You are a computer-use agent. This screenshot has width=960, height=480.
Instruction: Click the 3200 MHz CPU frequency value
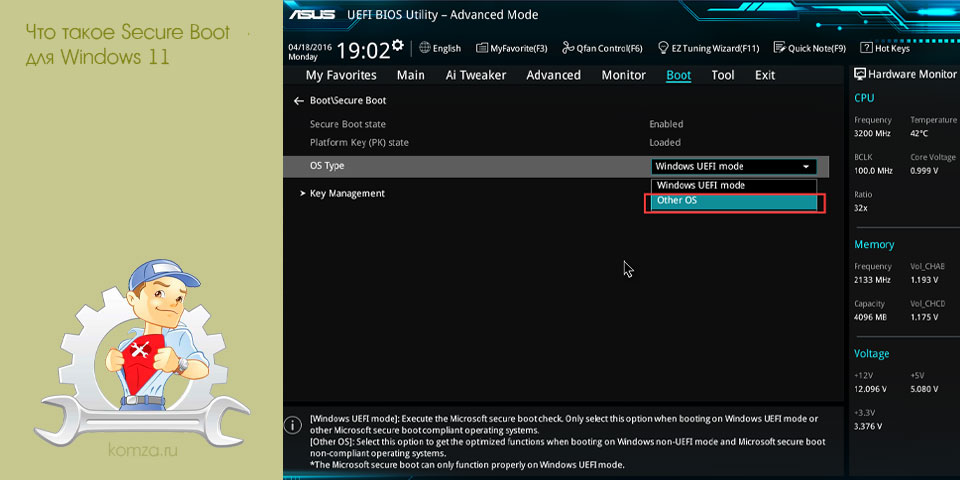tap(872, 133)
